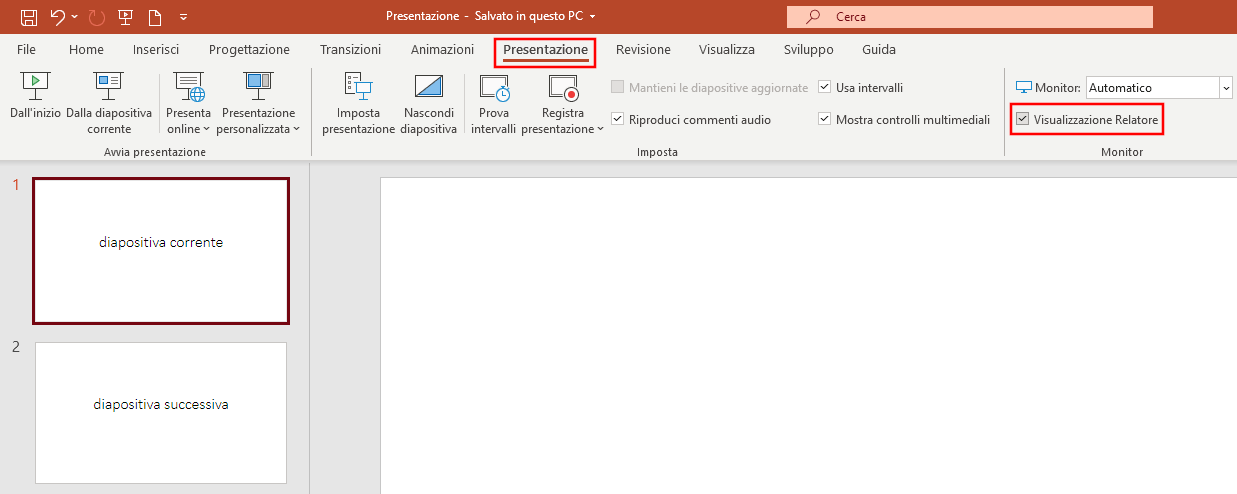The height and width of the screenshot is (494, 1237).
Task: Undo the last action
Action: (58, 17)
